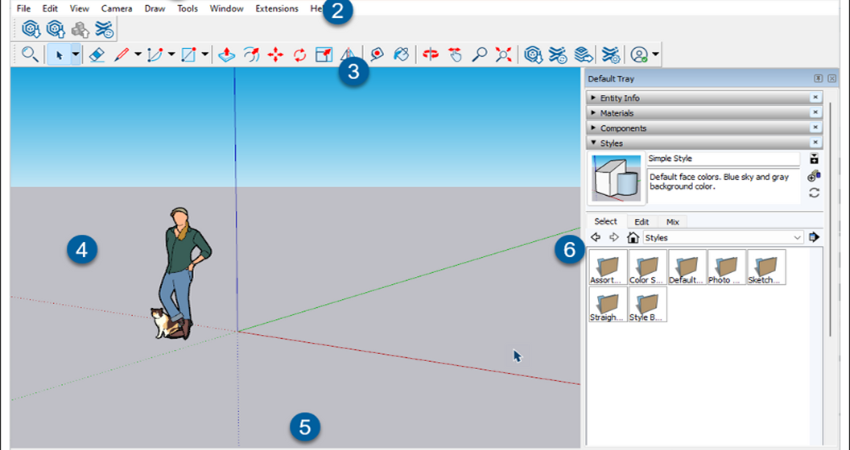Click Send to LayOut icon

click(x=583, y=54)
